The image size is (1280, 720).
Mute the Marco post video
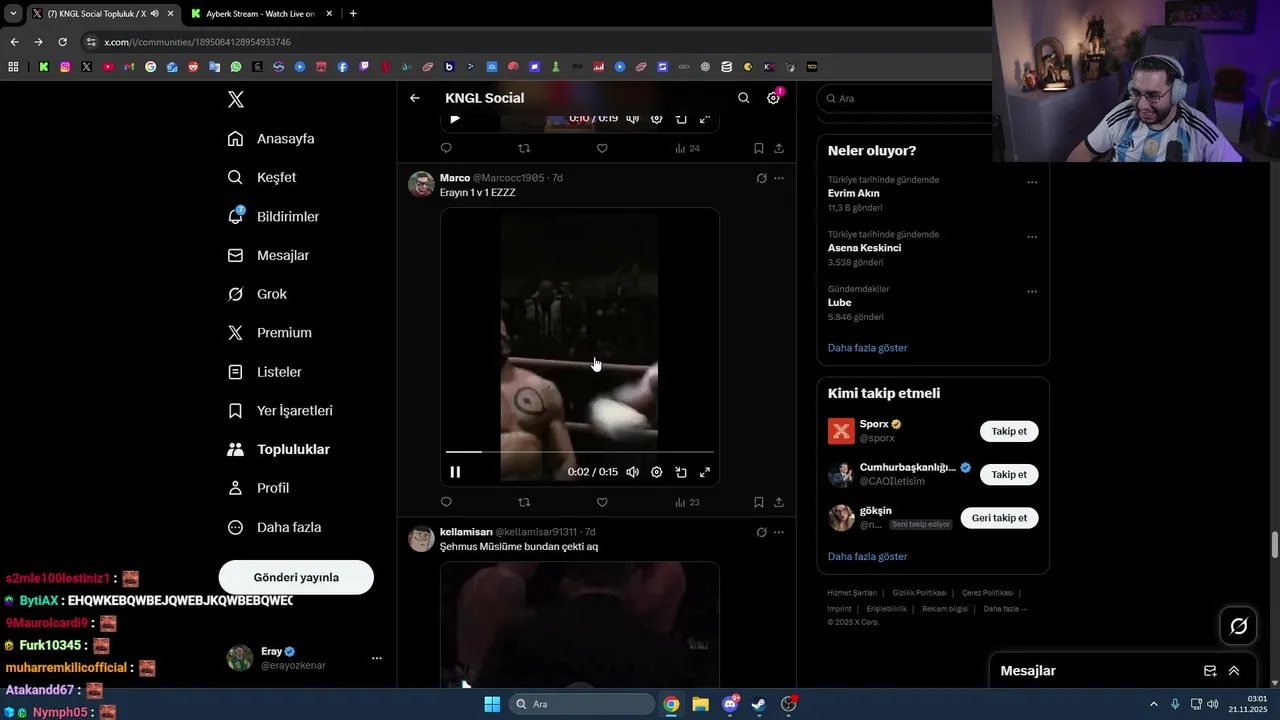(632, 472)
